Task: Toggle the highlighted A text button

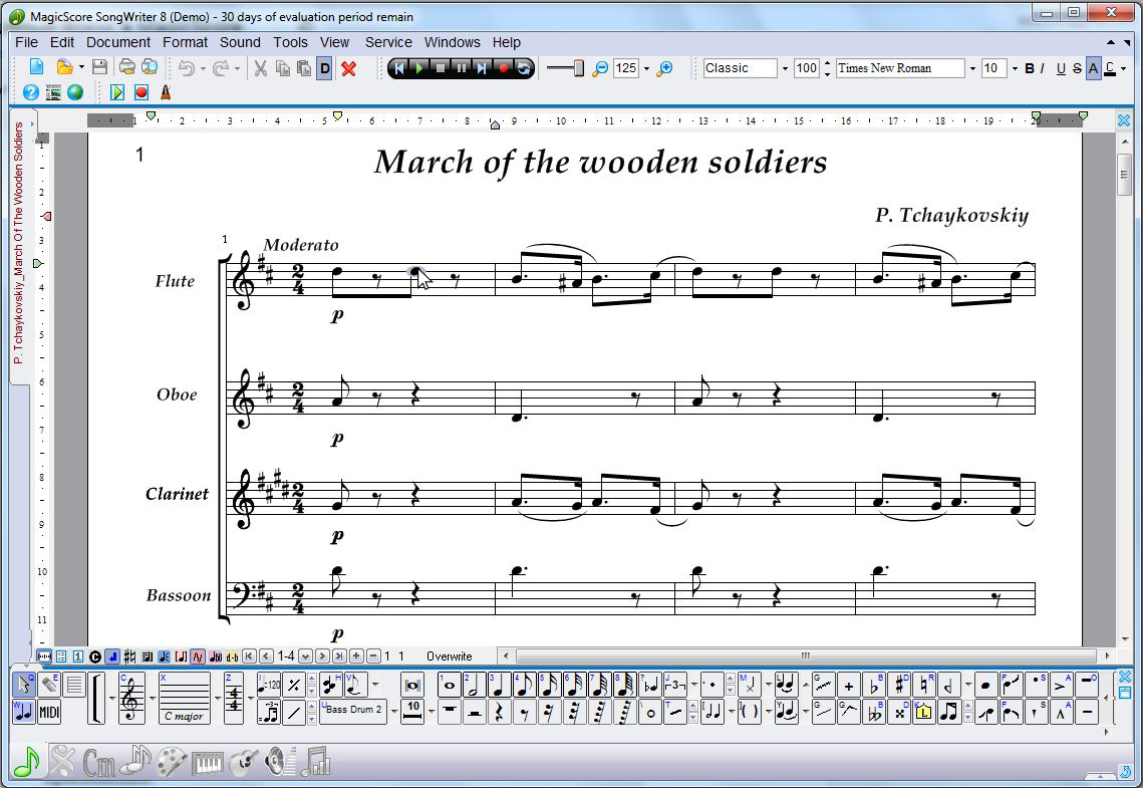Action: click(1093, 69)
